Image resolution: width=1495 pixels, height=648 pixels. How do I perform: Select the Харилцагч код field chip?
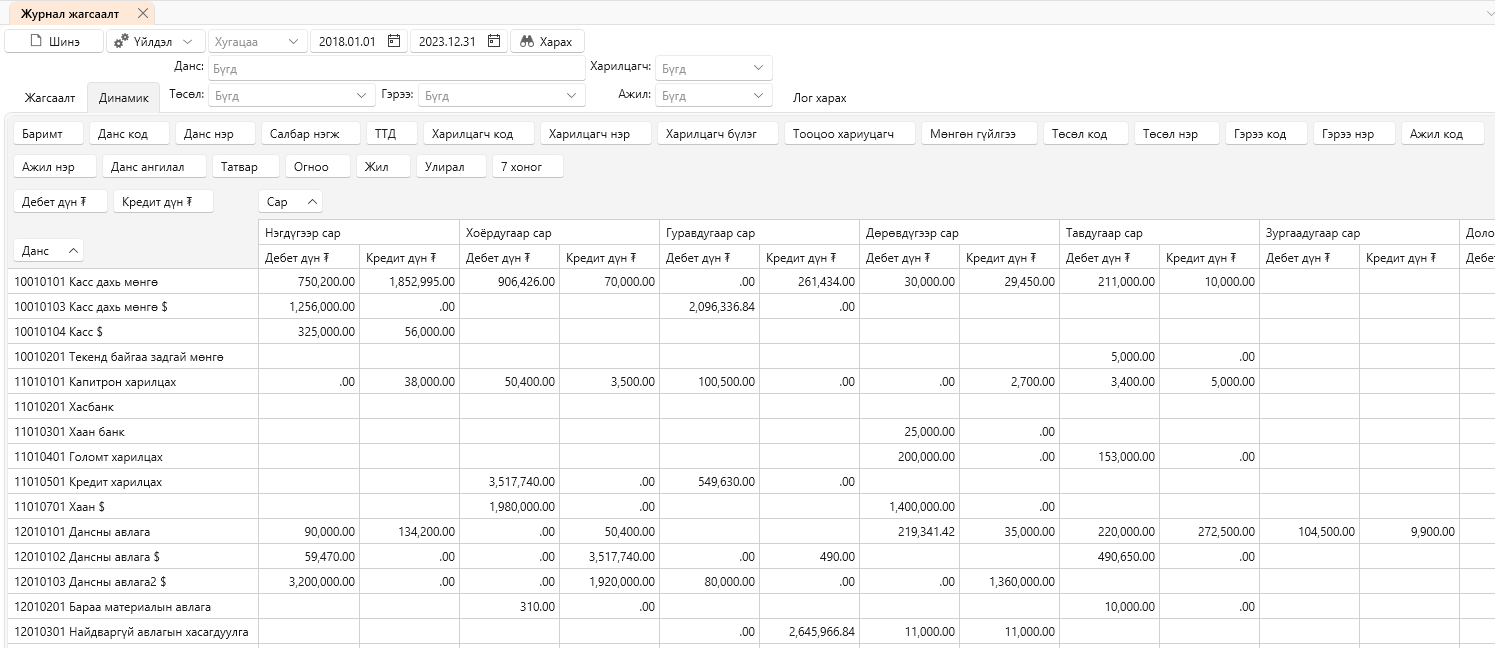click(479, 134)
